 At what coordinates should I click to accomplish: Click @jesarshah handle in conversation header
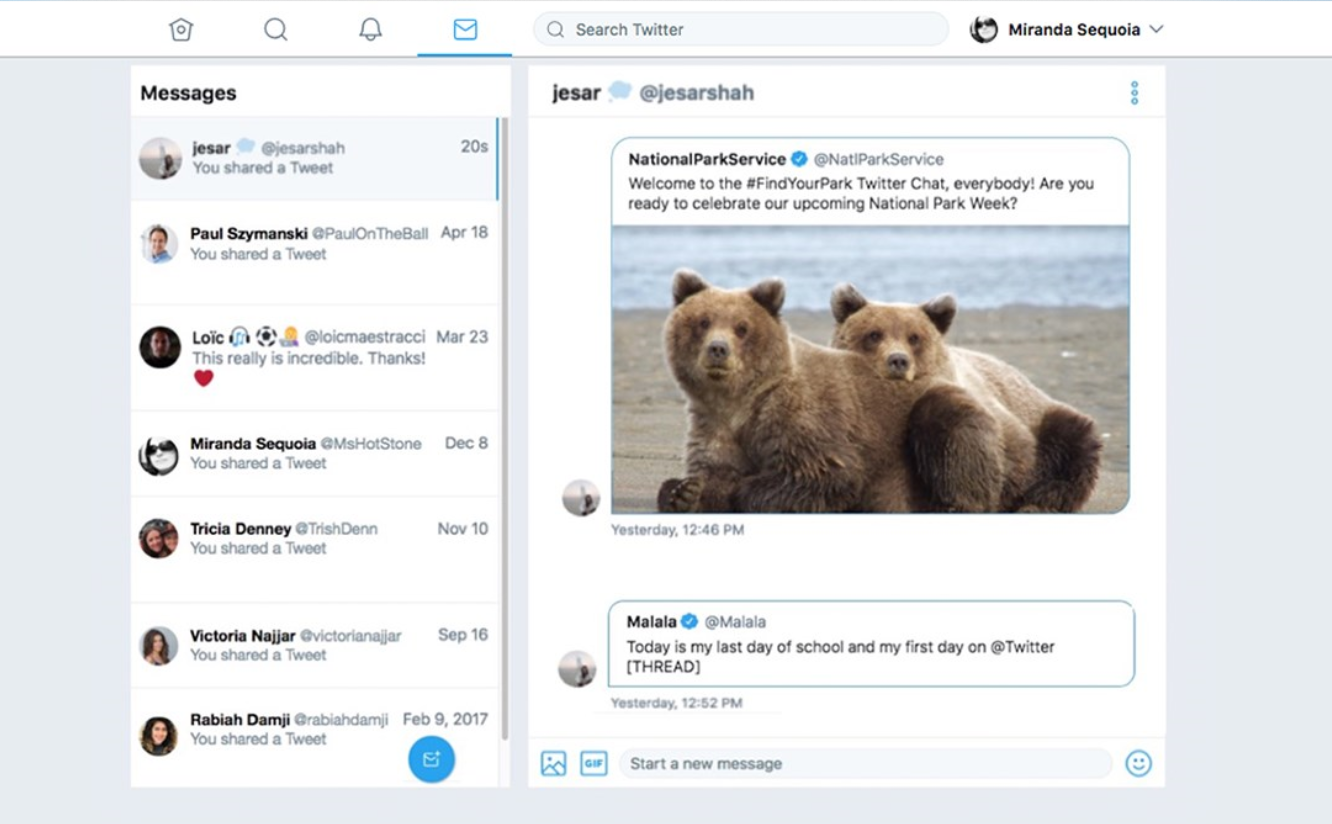pos(697,93)
